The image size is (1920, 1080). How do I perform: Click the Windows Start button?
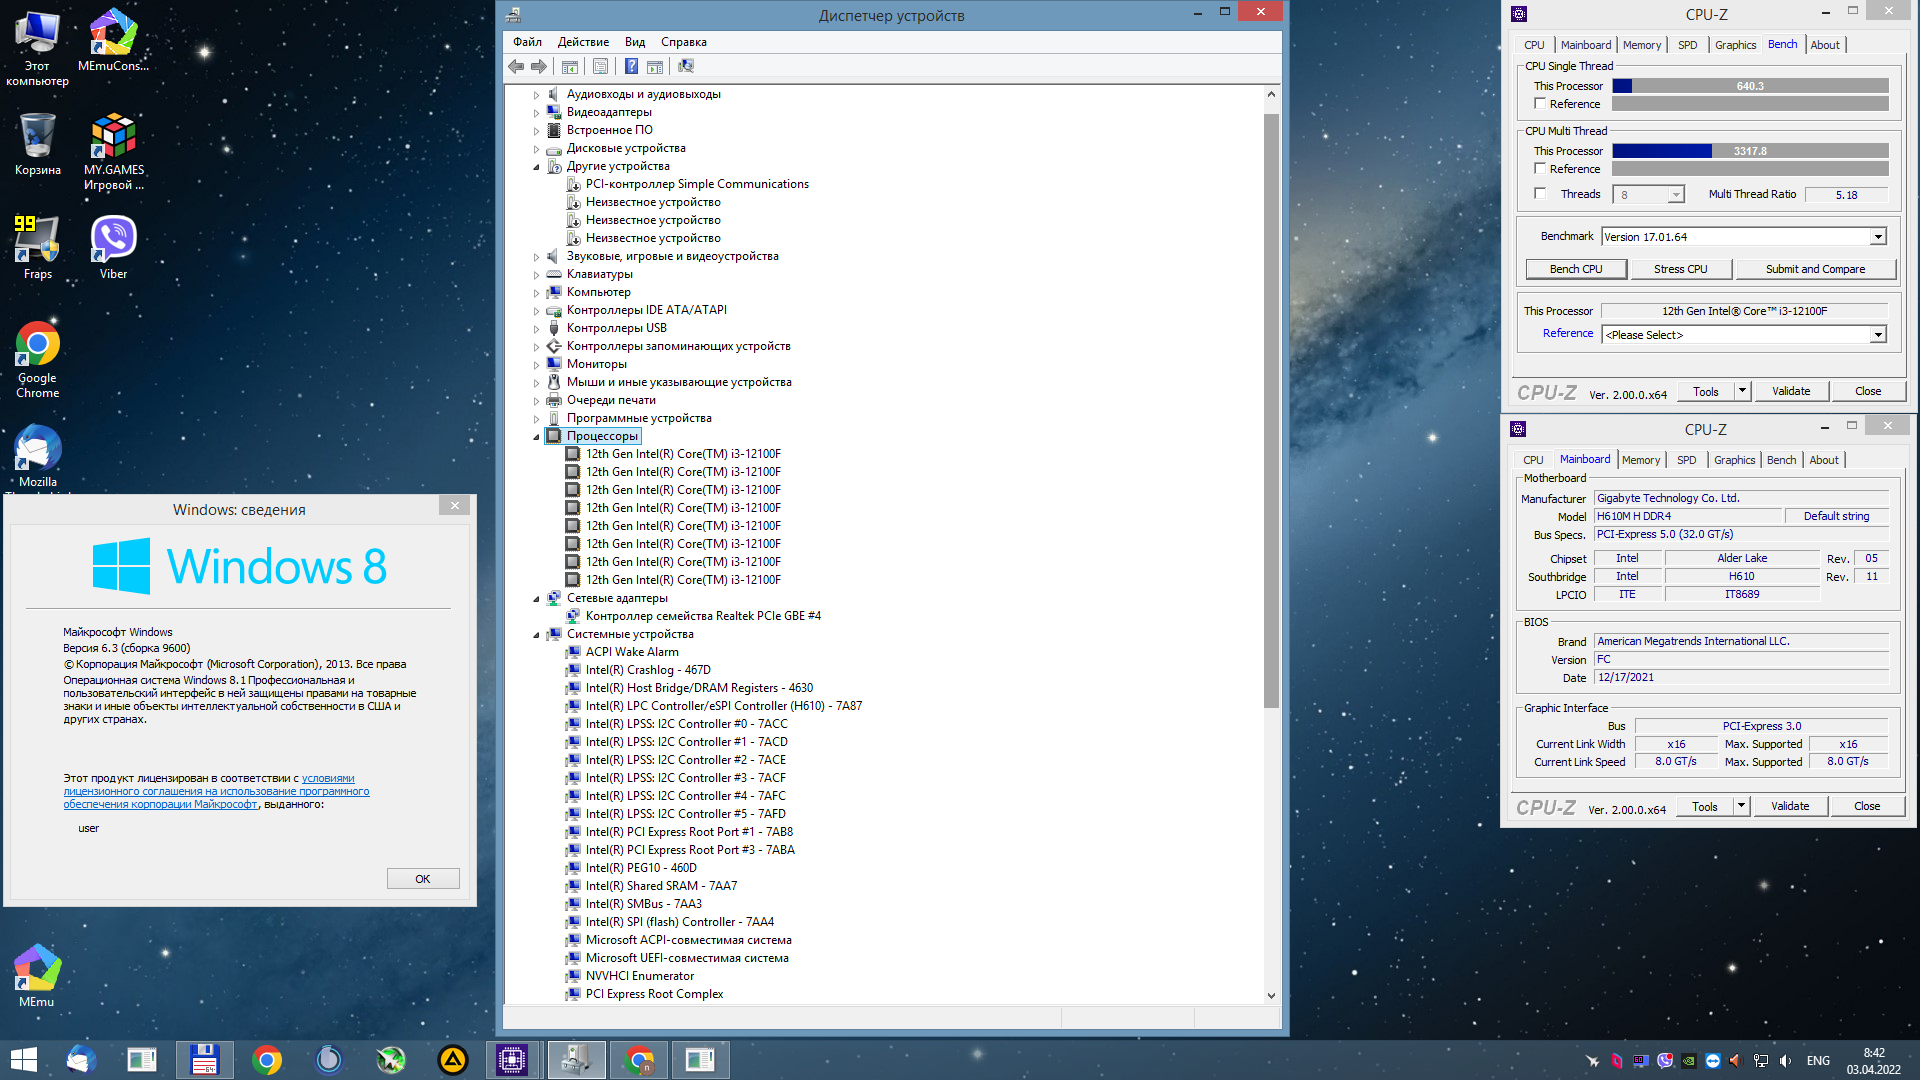24,1060
